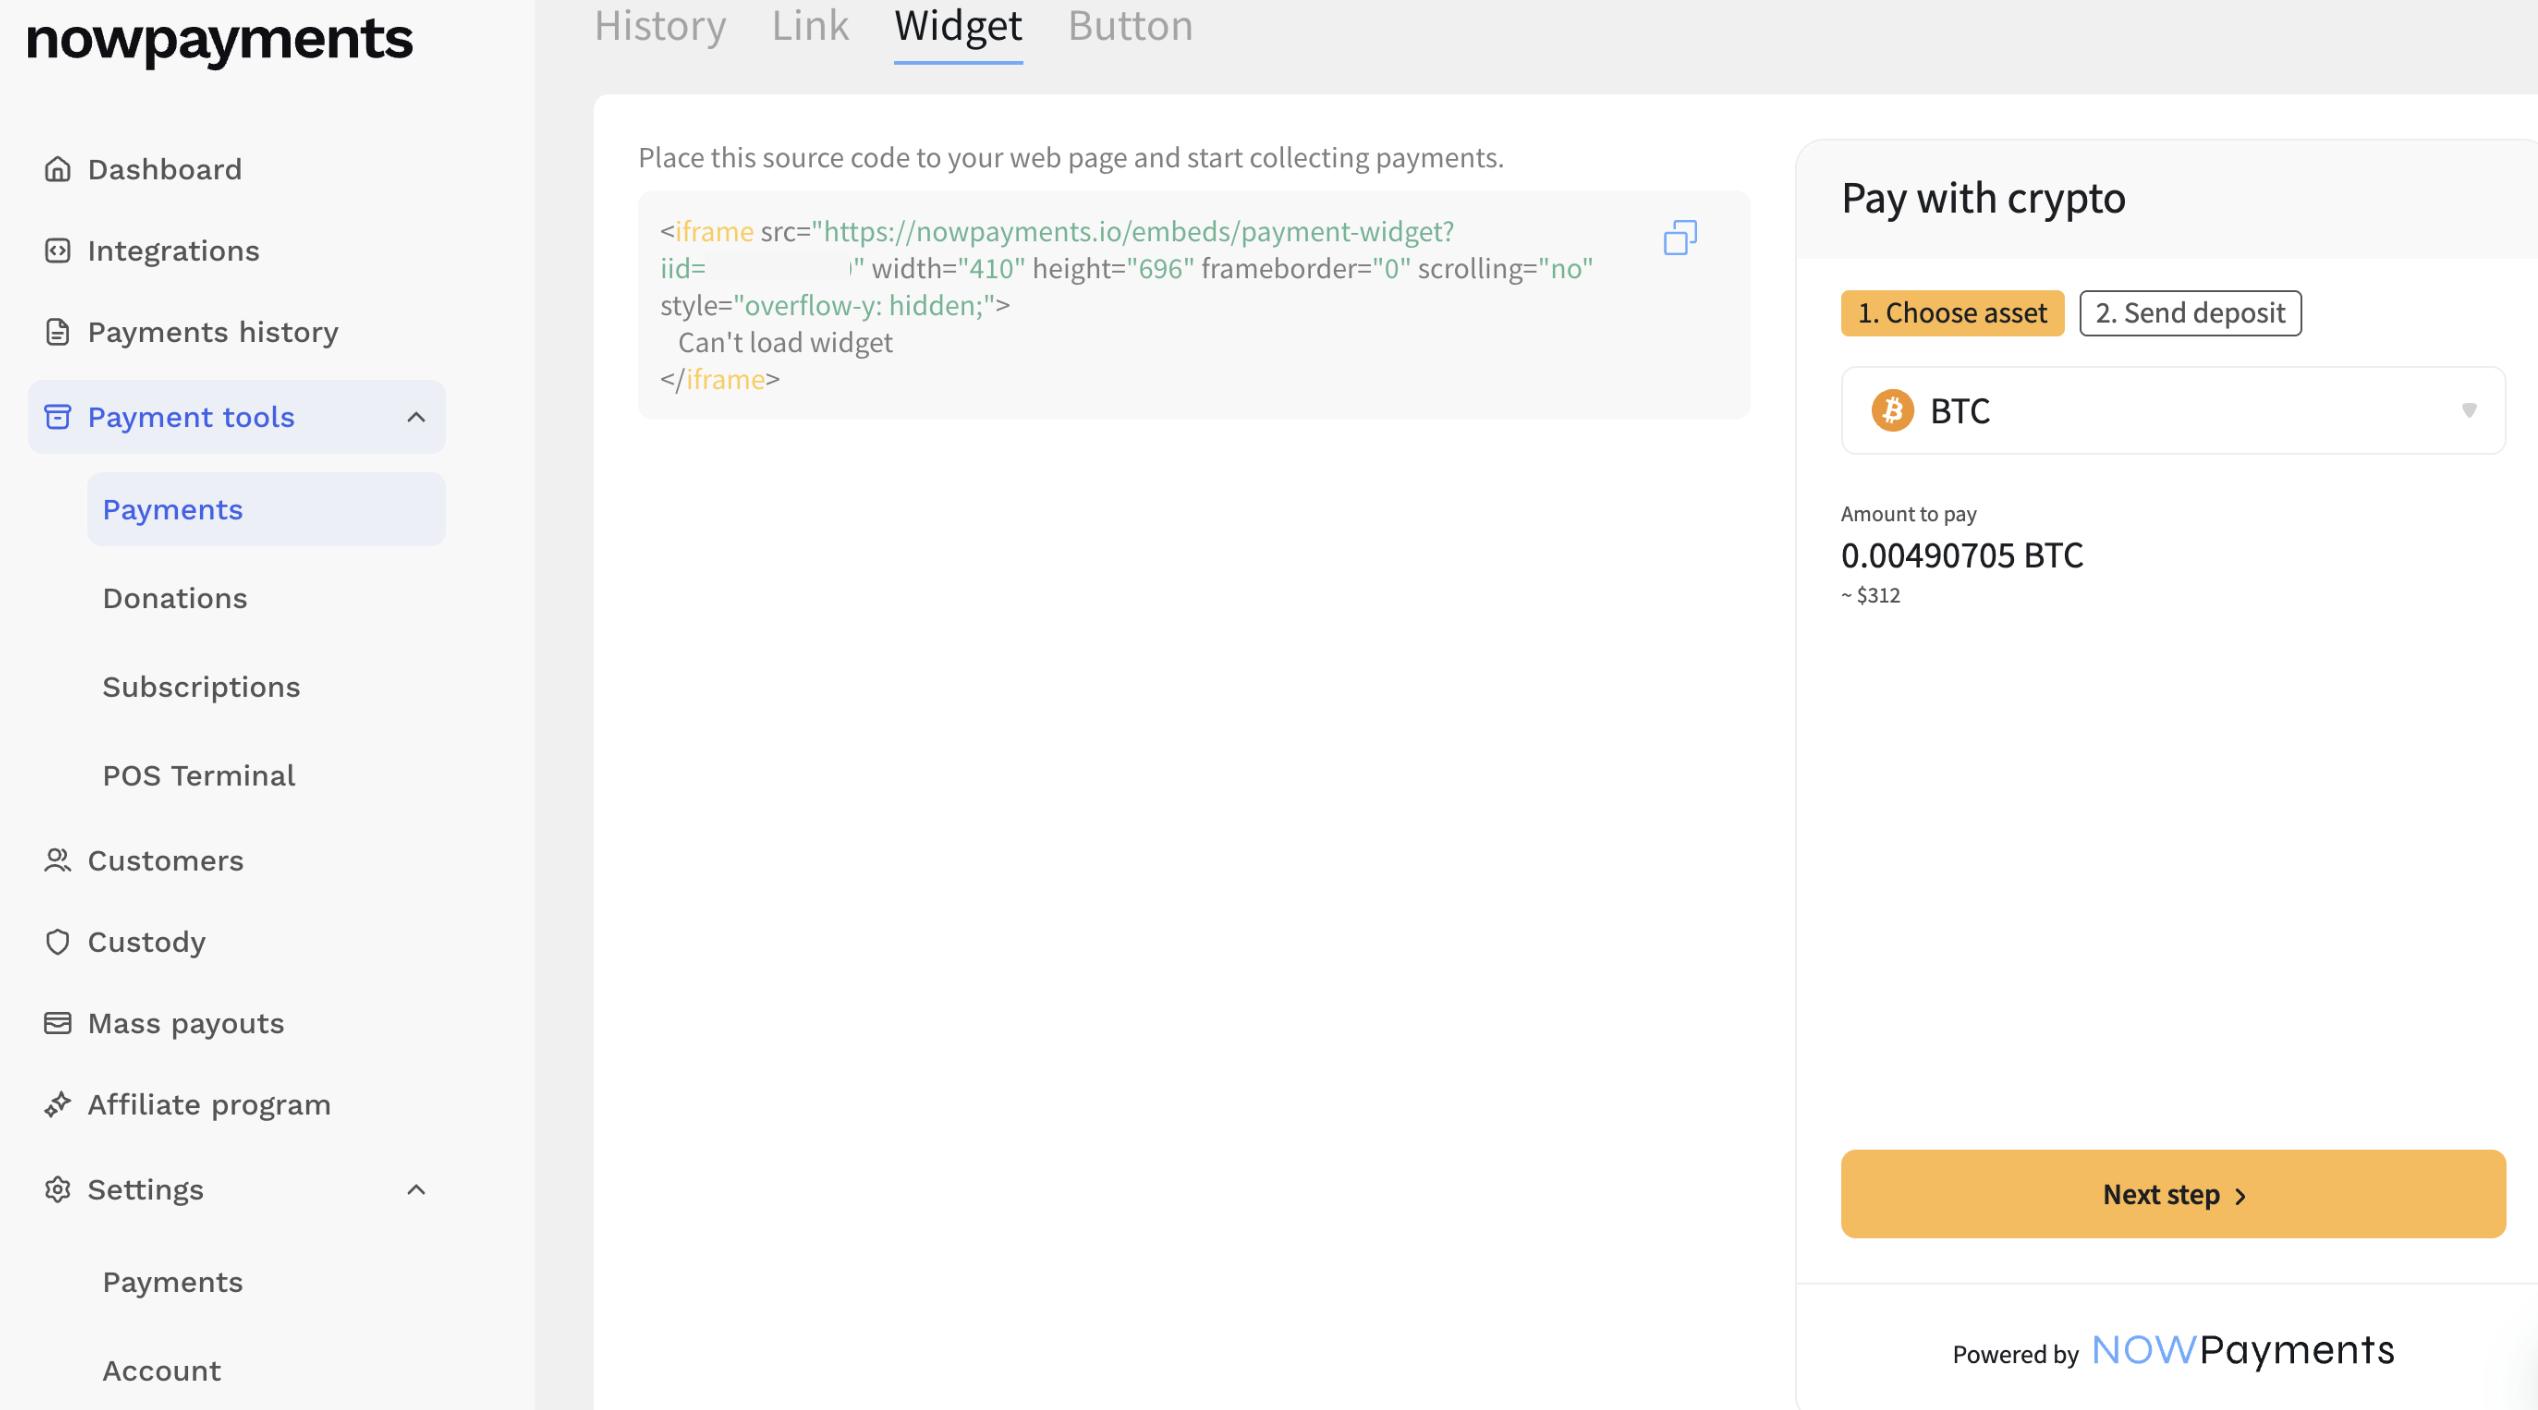Viewport: 2538px width, 1410px height.
Task: Click the 'Pay with crypto' heading
Action: click(x=1983, y=198)
